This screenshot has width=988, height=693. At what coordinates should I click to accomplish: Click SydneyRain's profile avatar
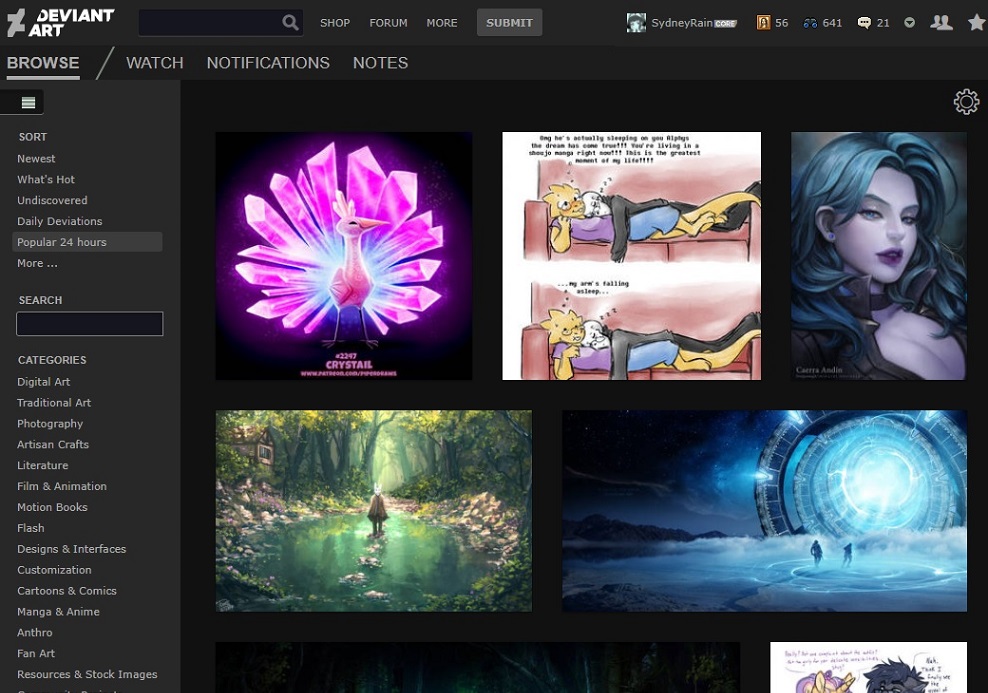coord(636,21)
